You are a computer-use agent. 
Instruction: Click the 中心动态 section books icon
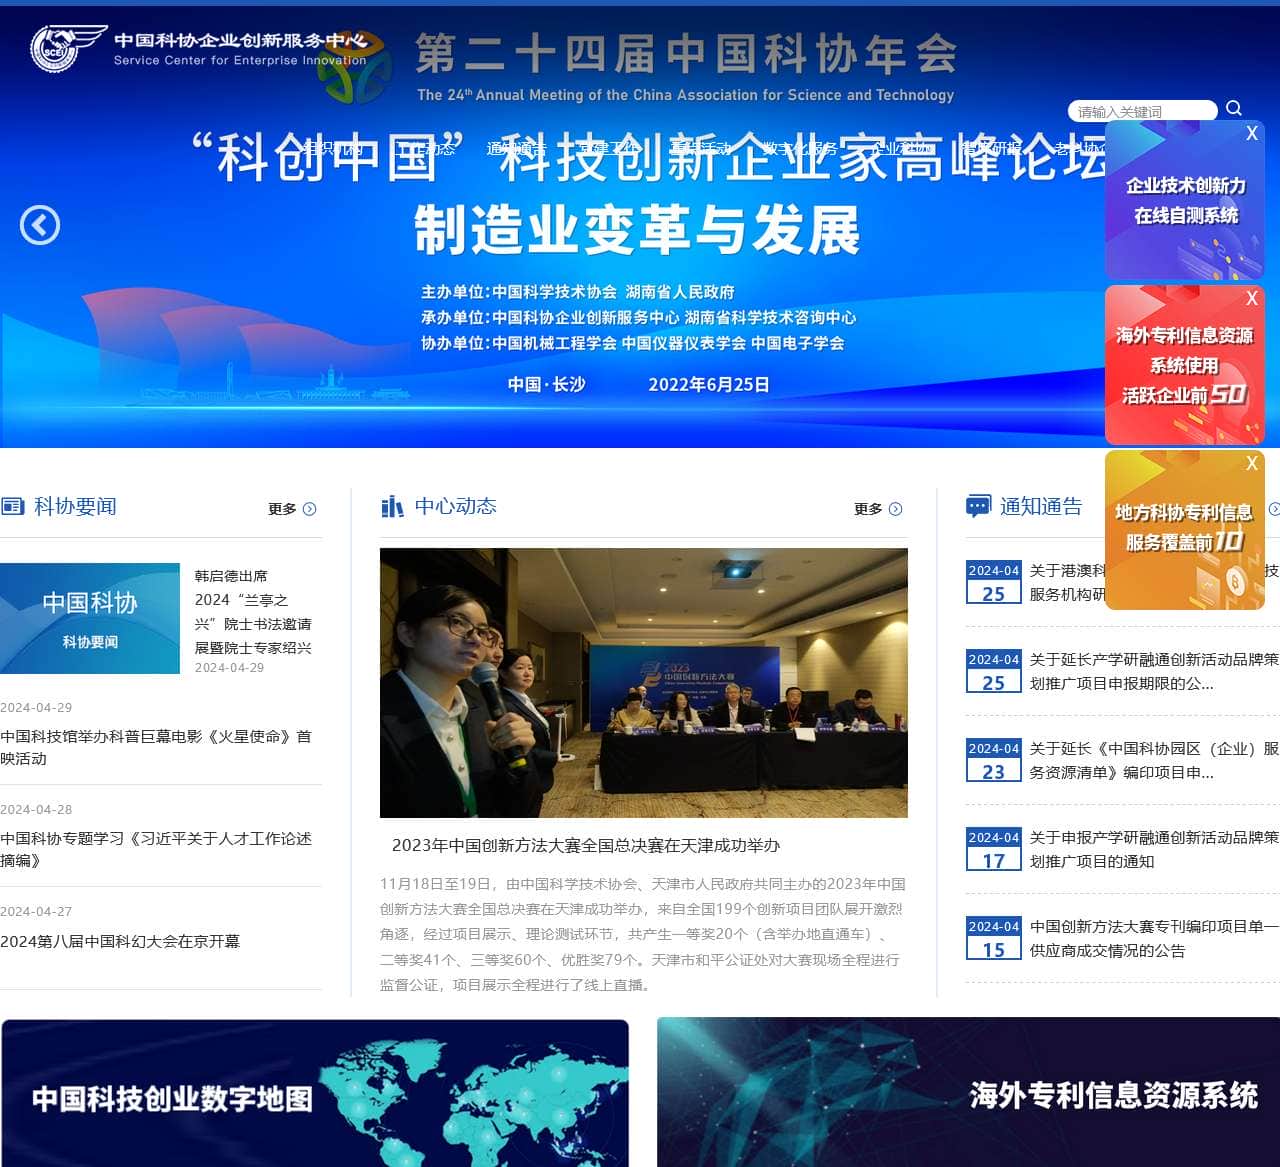pos(392,507)
